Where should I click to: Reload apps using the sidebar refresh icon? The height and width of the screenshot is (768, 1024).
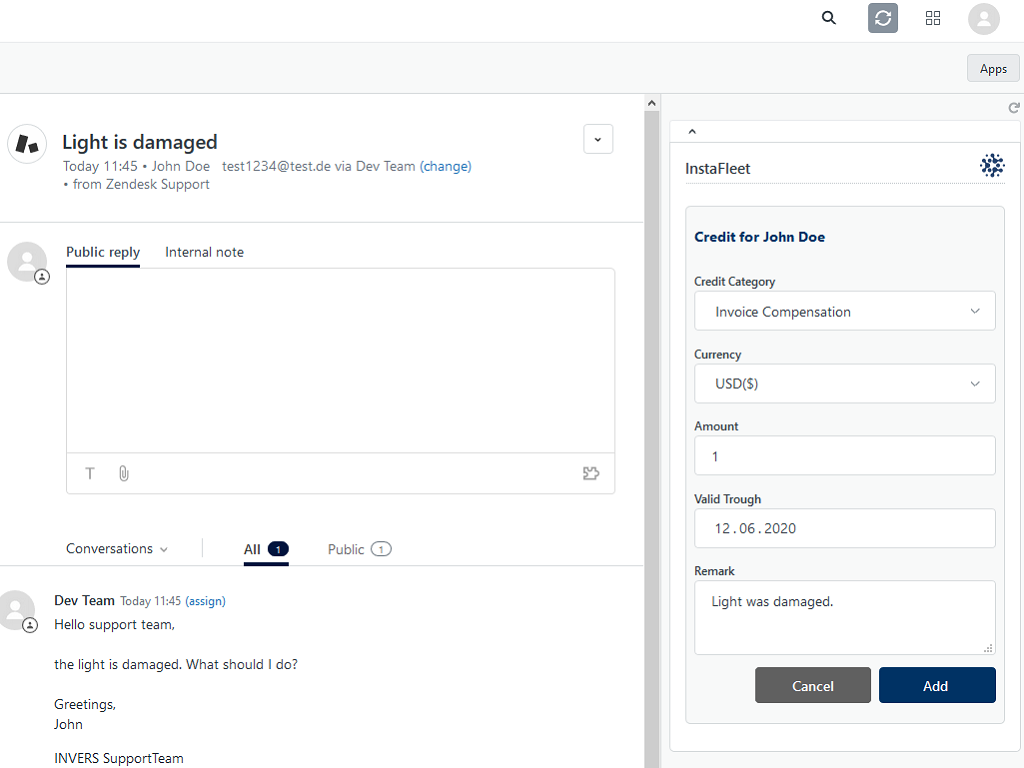(x=1013, y=108)
